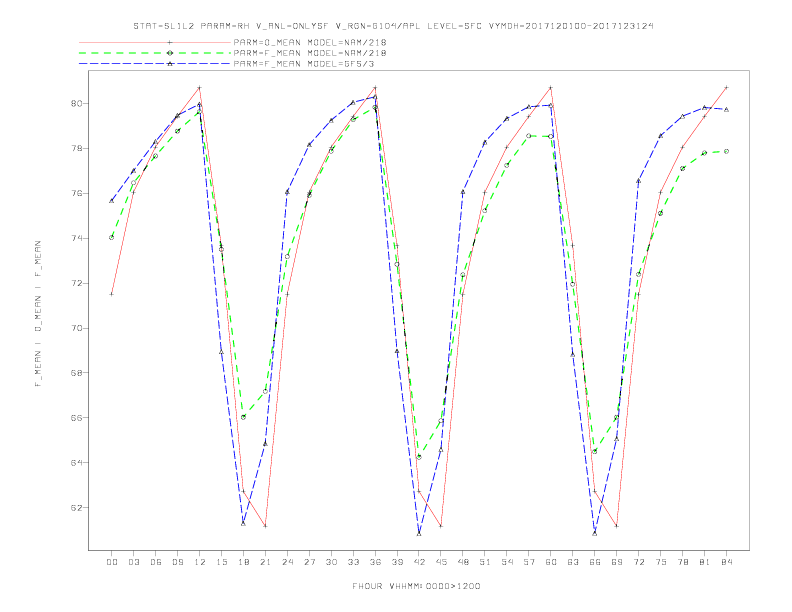The height and width of the screenshot is (612, 792).
Task: Click x-axis forecast hour label 78
Action: (683, 562)
